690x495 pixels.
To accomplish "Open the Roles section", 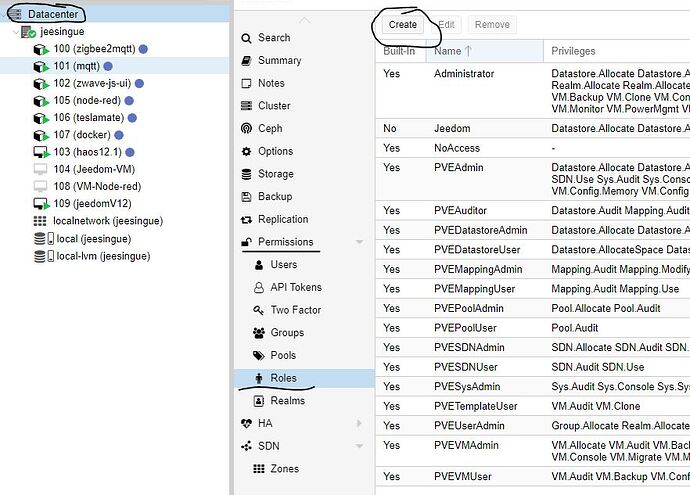I will click(x=304, y=378).
